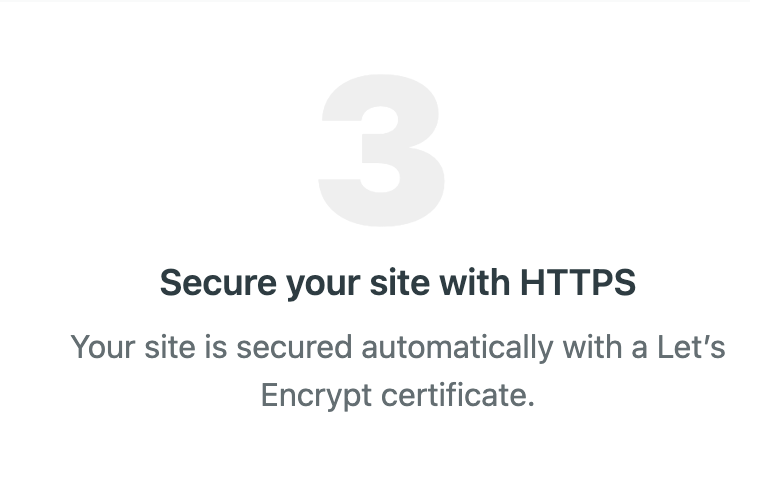Screen dimensions: 772x488
Task: Click the 'Secure your site with HTTPS' heading
Action: (x=398, y=283)
